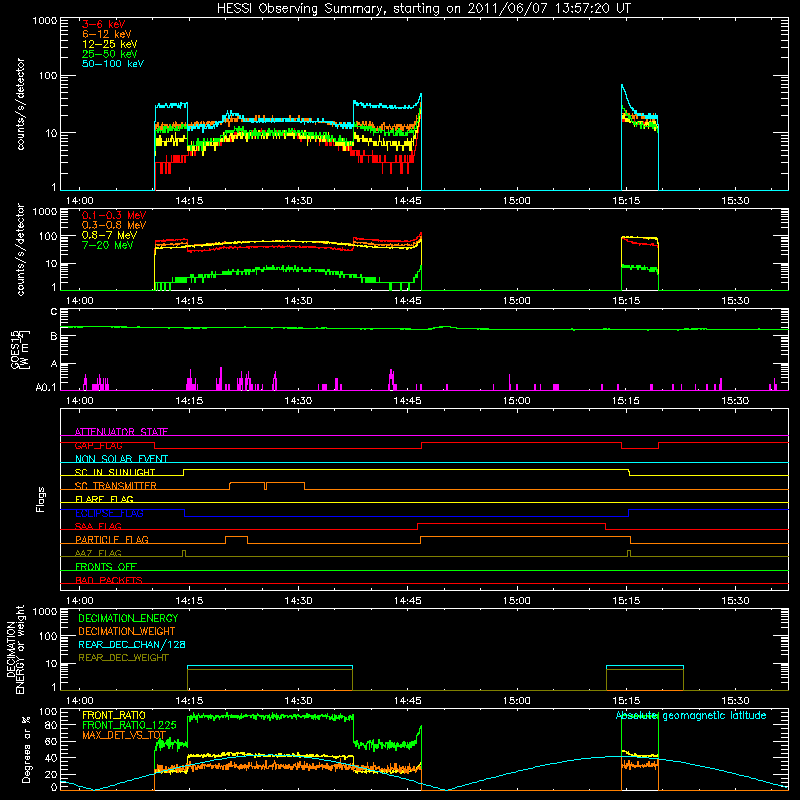Click the 7-20 MeV legend entry

pyautogui.click(x=107, y=245)
